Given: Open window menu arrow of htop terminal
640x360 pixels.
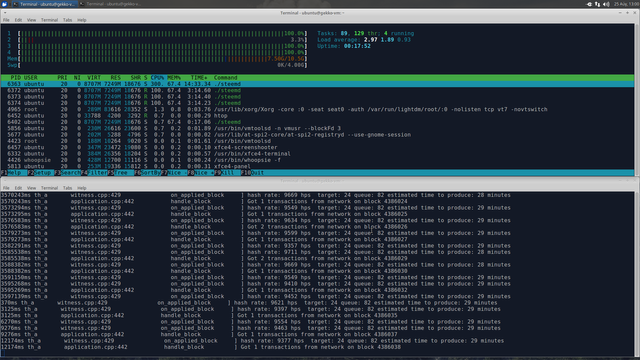Looking at the screenshot, I should click(x=5, y=13).
